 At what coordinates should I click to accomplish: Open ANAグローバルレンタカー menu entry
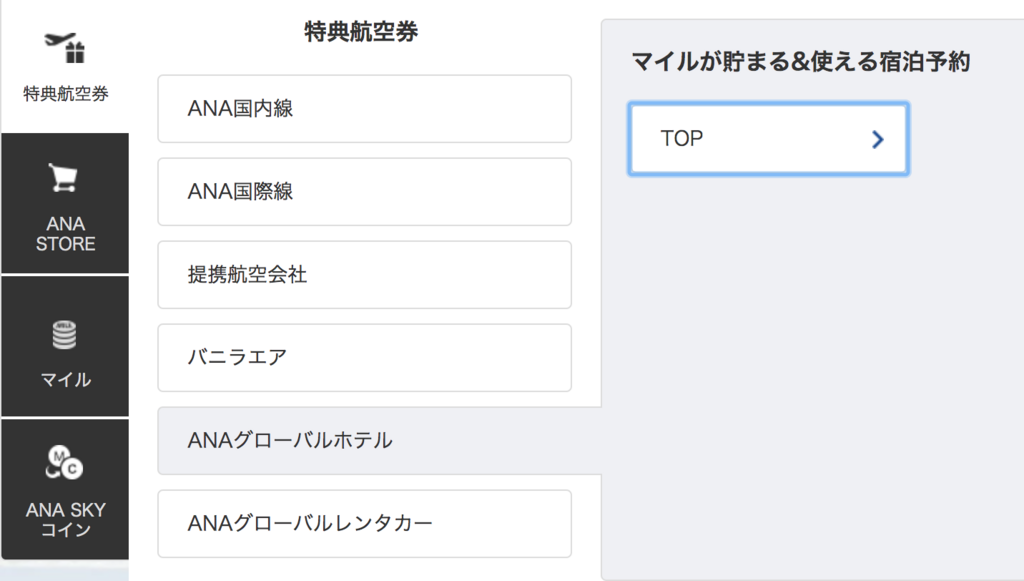coord(364,524)
